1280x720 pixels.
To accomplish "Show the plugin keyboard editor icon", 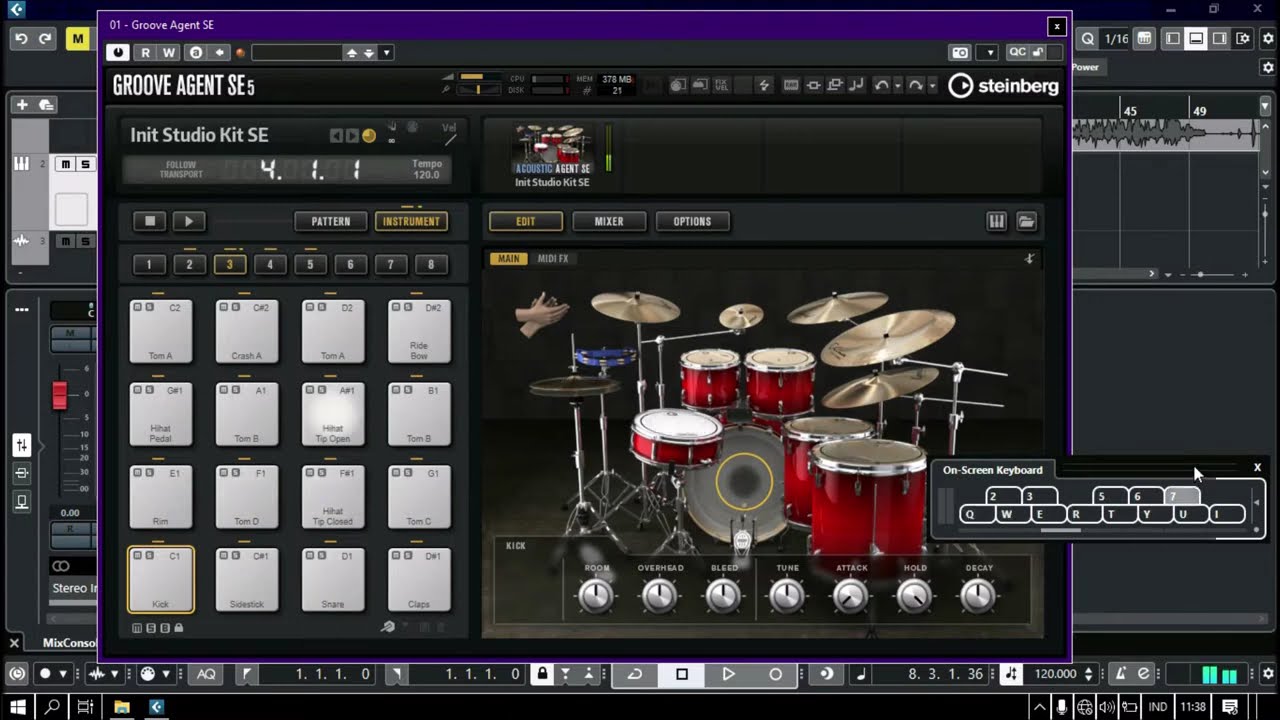I will point(996,221).
